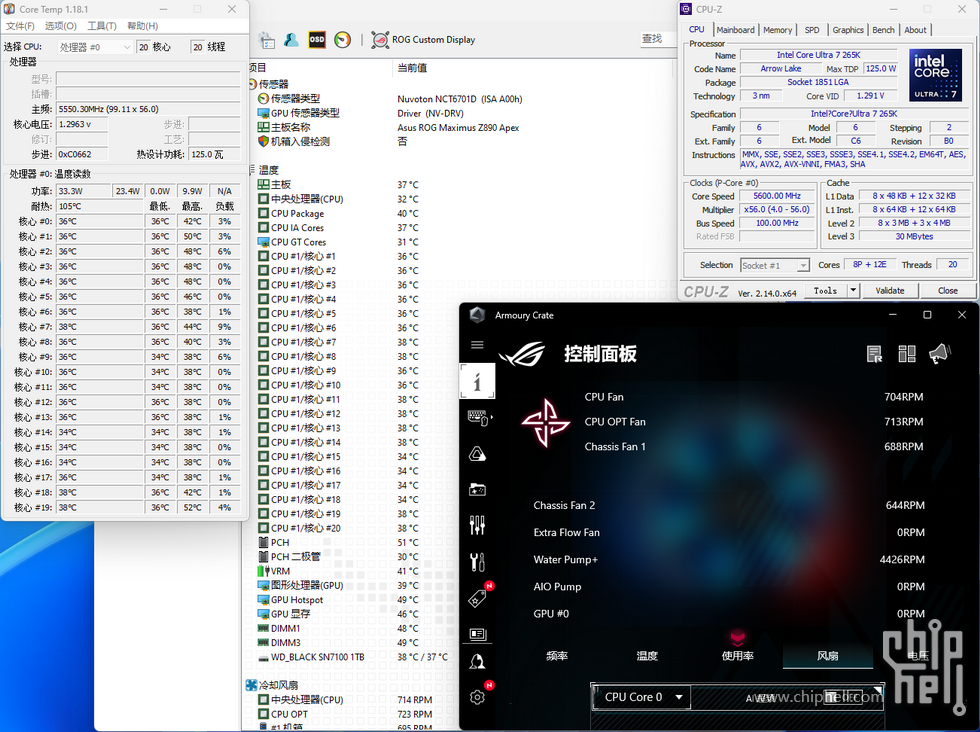Click the gauge sensor toolbar icon

[x=342, y=39]
